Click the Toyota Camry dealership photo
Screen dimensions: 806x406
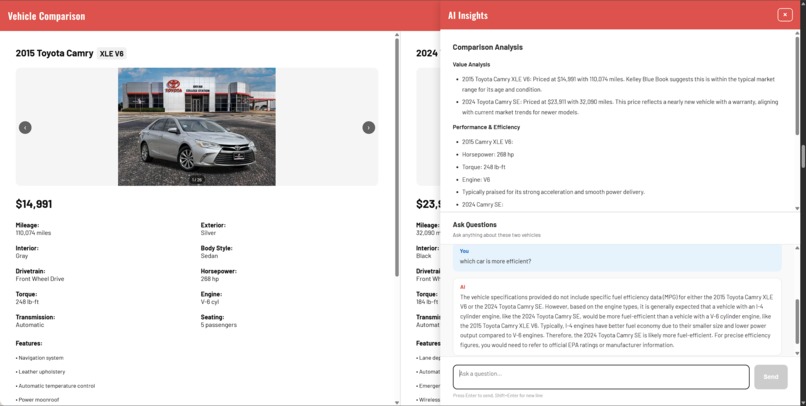(197, 126)
